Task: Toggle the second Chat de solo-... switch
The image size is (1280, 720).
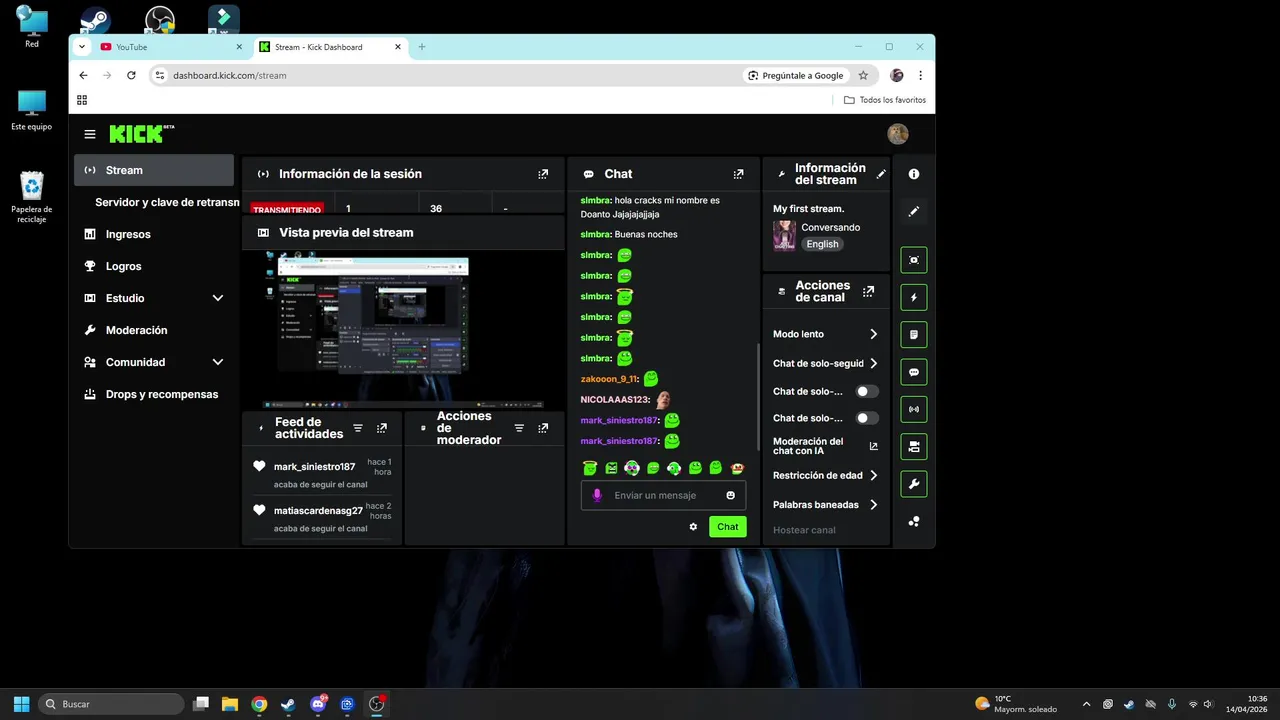Action: click(867, 418)
